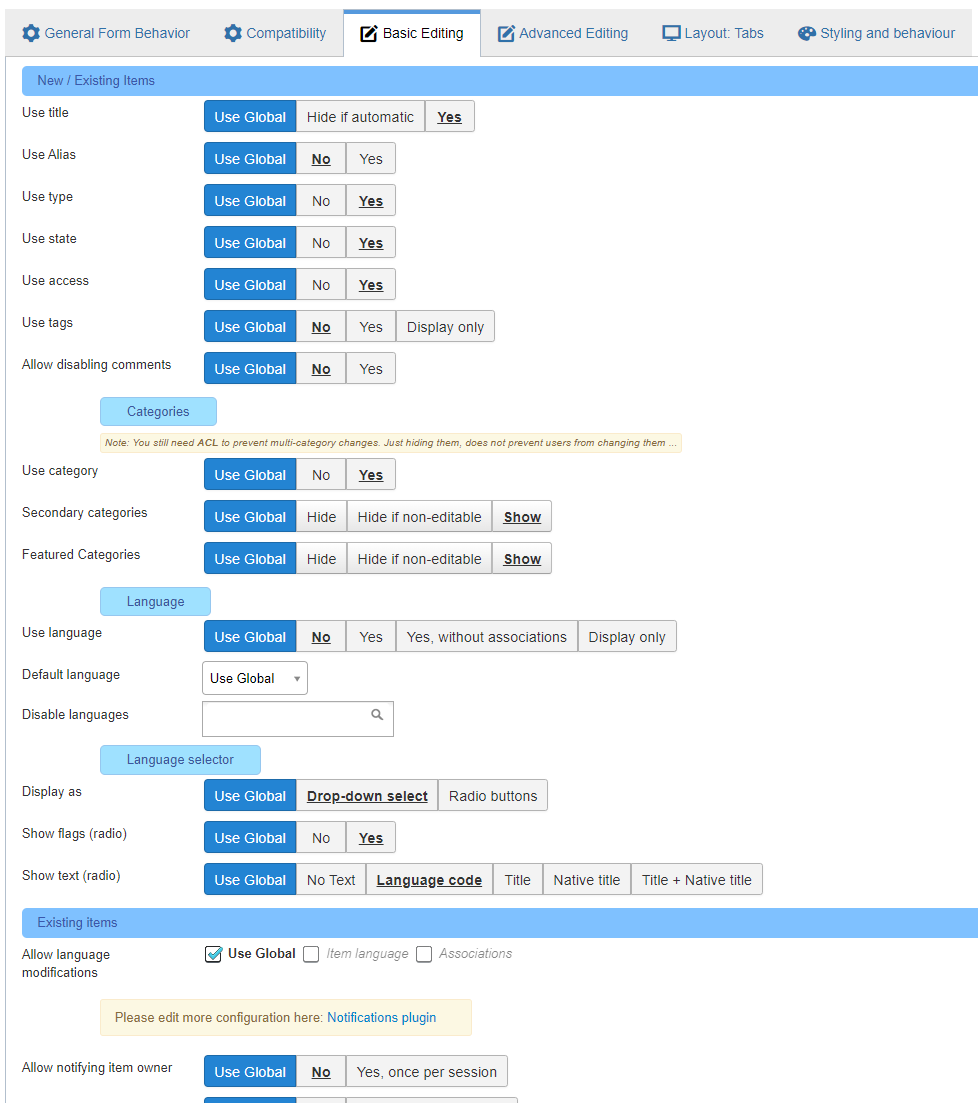The width and height of the screenshot is (978, 1103).
Task: Set Featured Categories to Hide
Action: (x=322, y=559)
